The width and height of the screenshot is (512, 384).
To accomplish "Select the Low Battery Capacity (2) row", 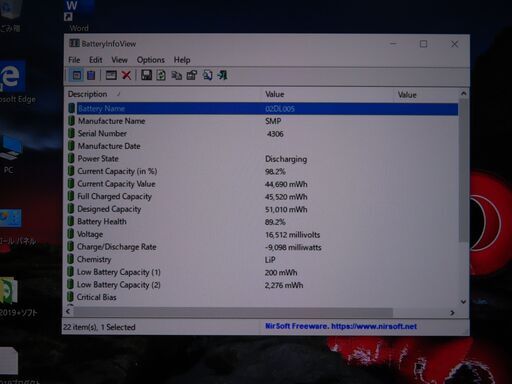I will [263, 285].
